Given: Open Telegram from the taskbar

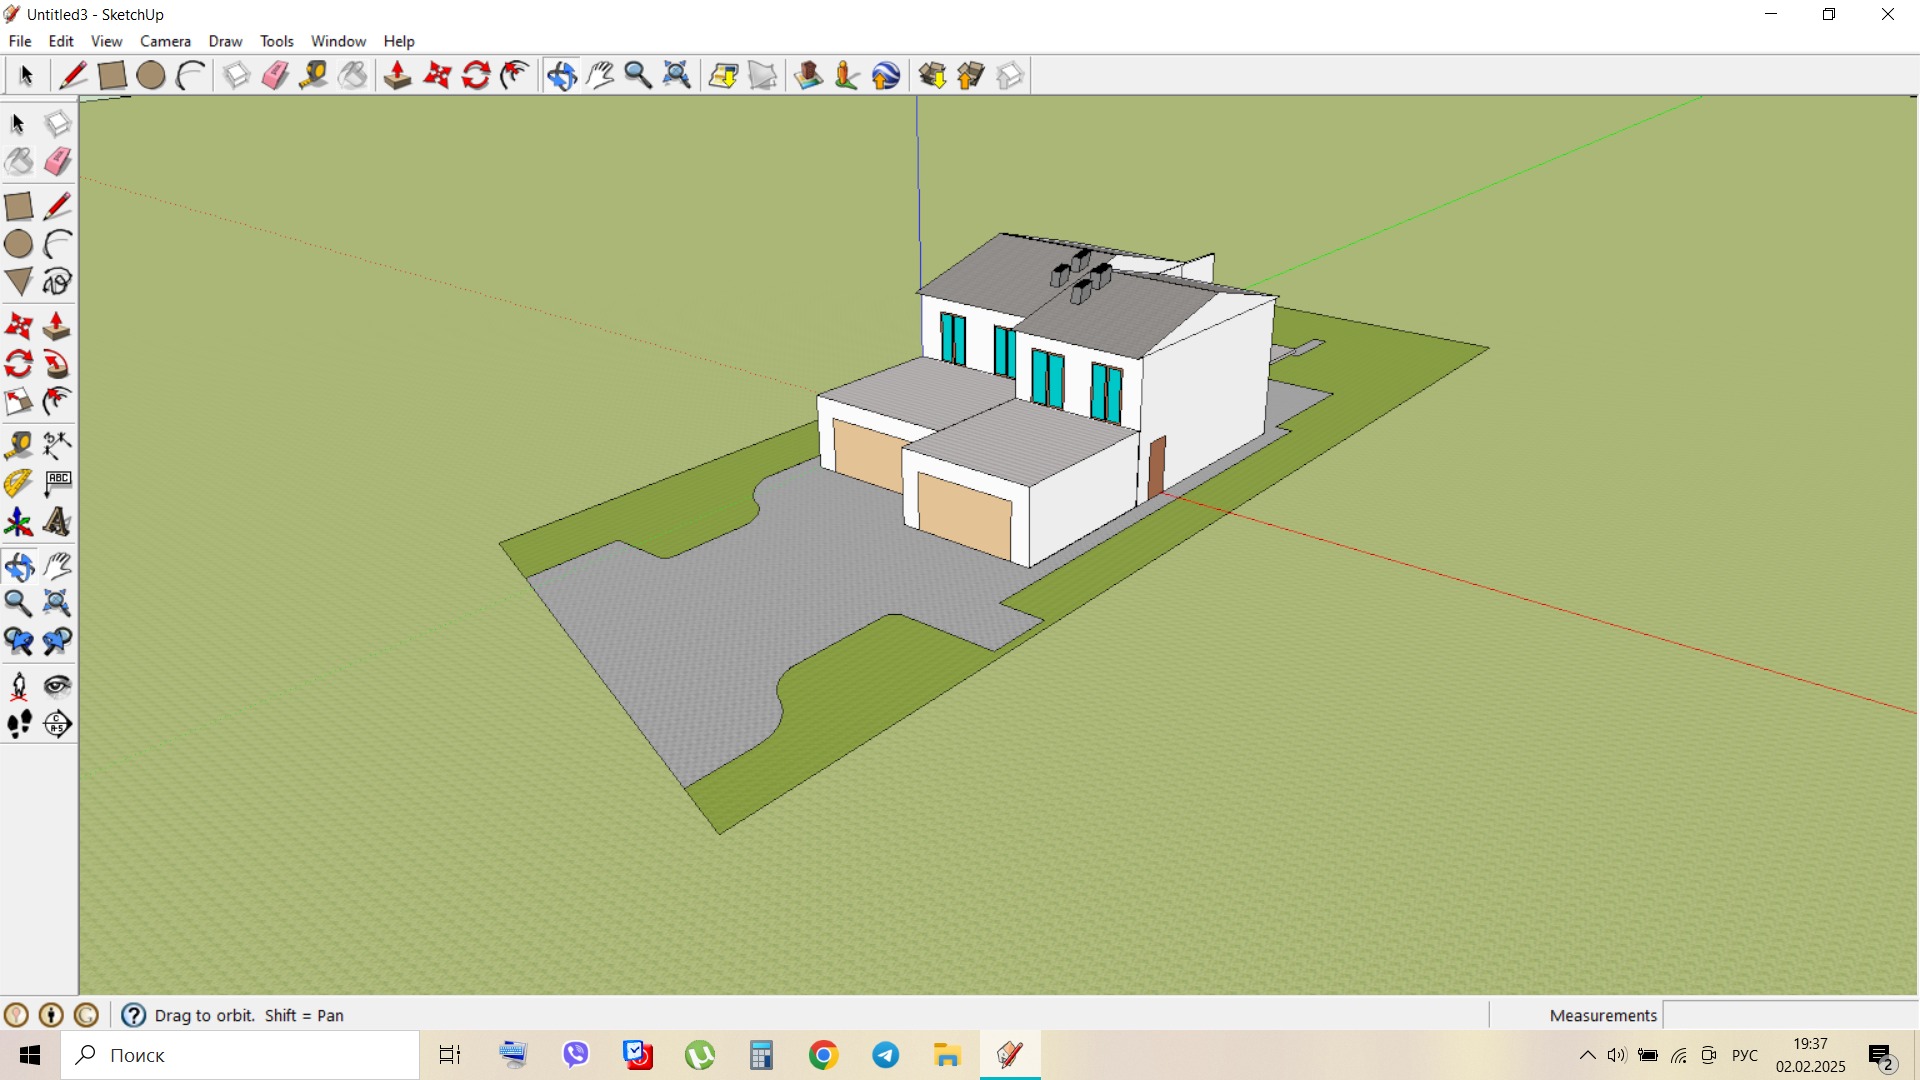Looking at the screenshot, I should pos(886,1055).
